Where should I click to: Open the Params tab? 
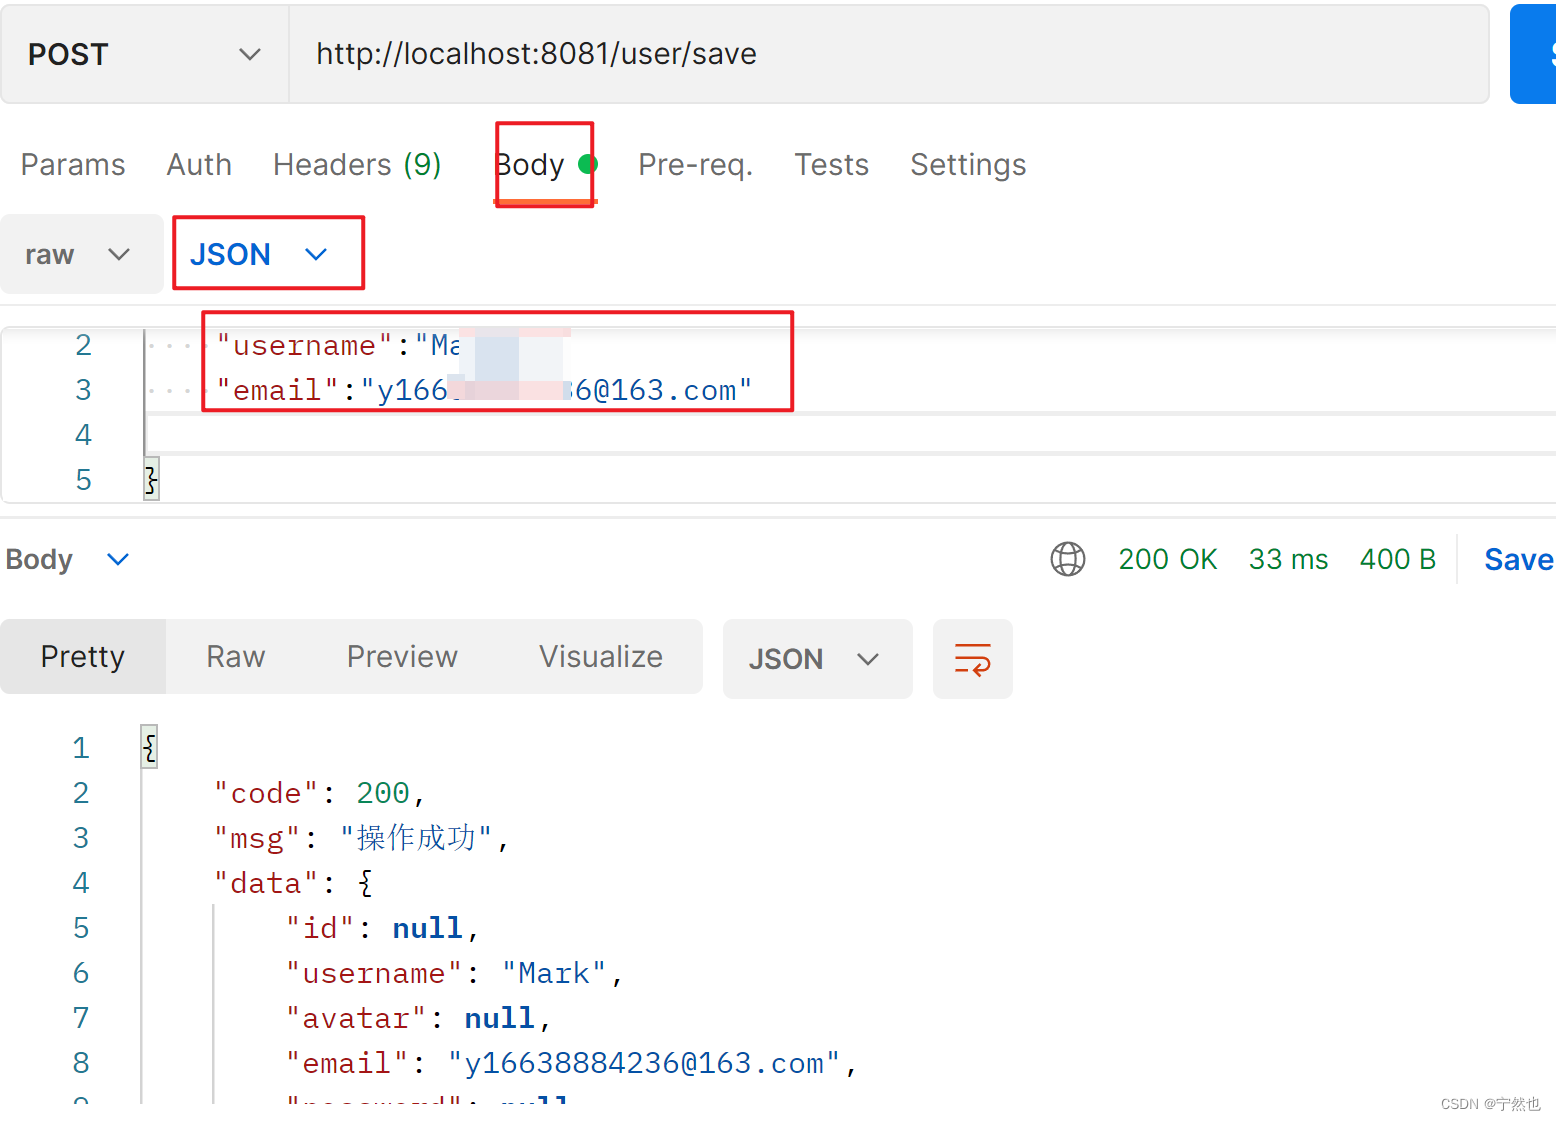pyautogui.click(x=73, y=164)
